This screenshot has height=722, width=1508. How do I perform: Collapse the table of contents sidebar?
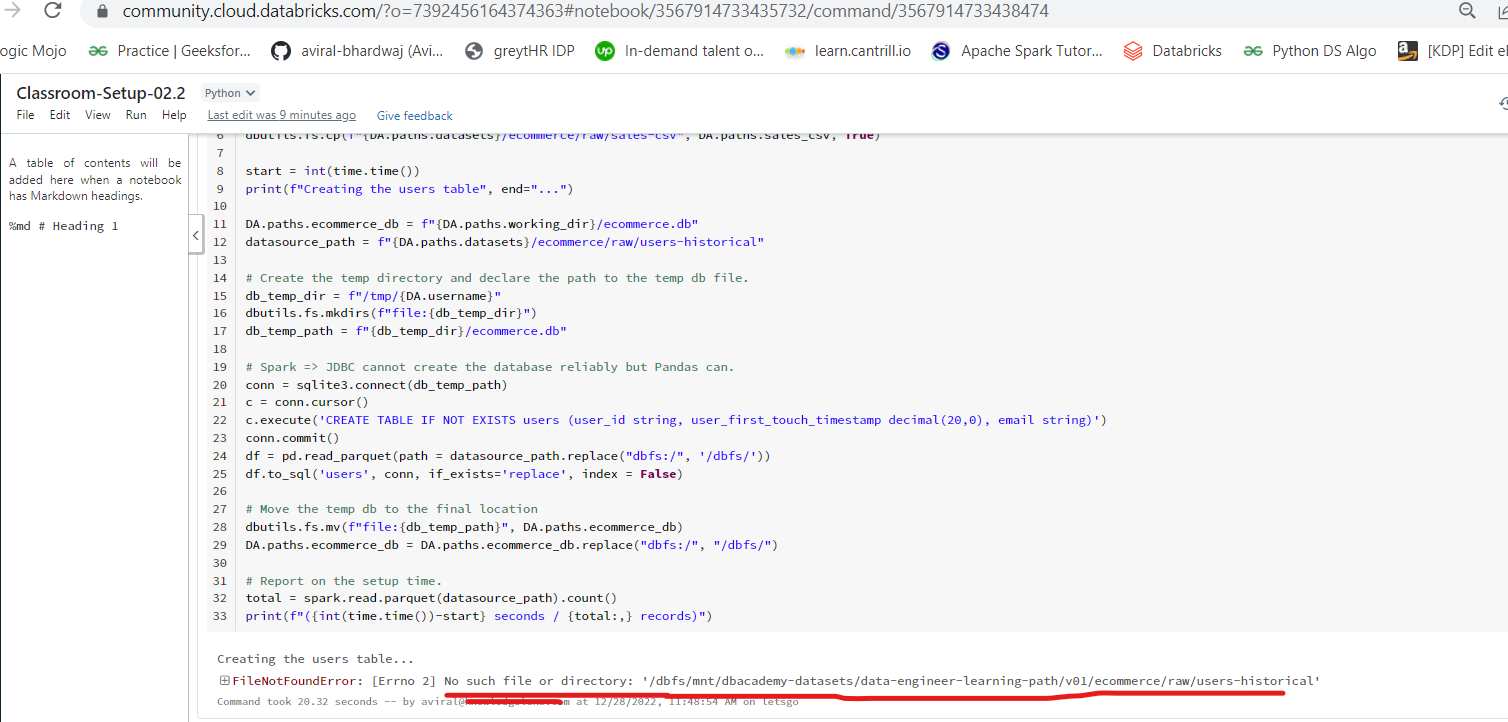coord(196,237)
